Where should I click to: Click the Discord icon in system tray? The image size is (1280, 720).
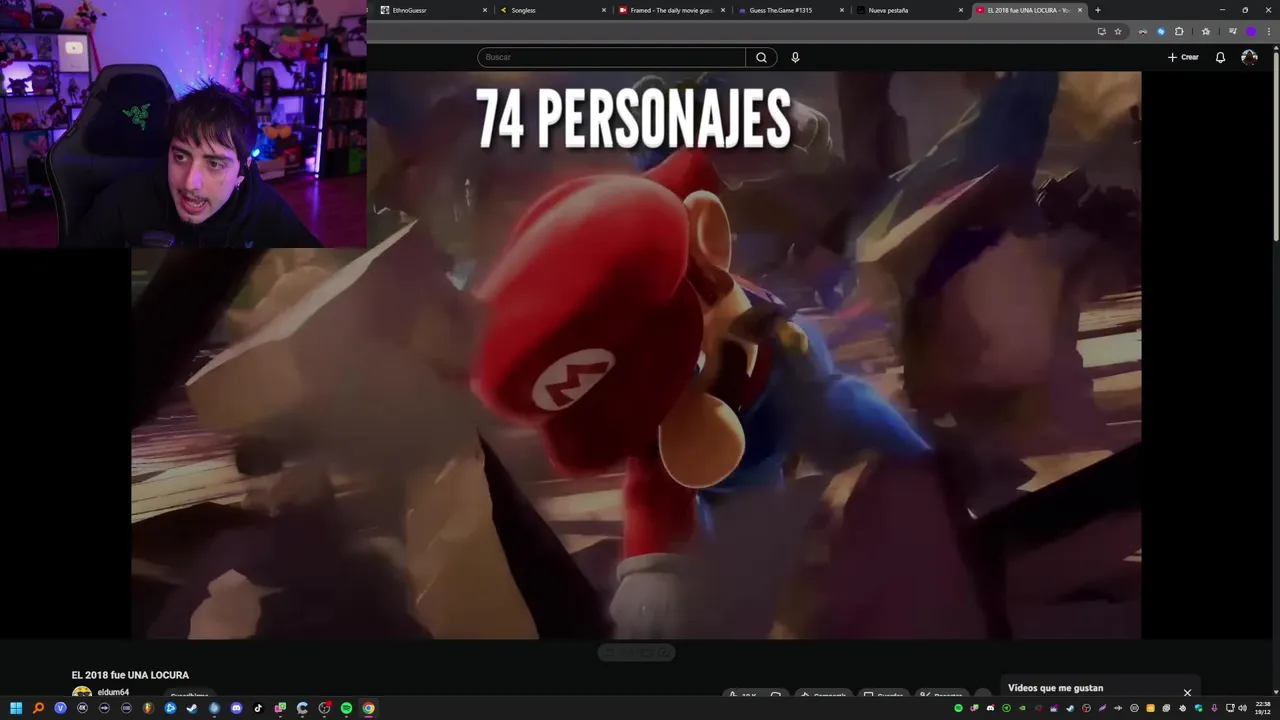coord(990,708)
